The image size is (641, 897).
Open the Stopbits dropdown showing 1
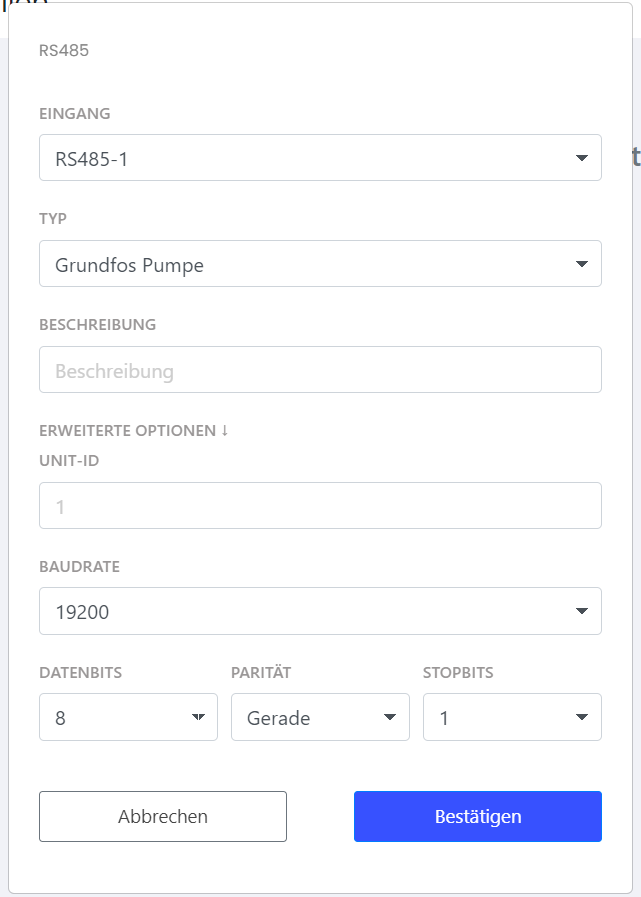click(x=497, y=717)
